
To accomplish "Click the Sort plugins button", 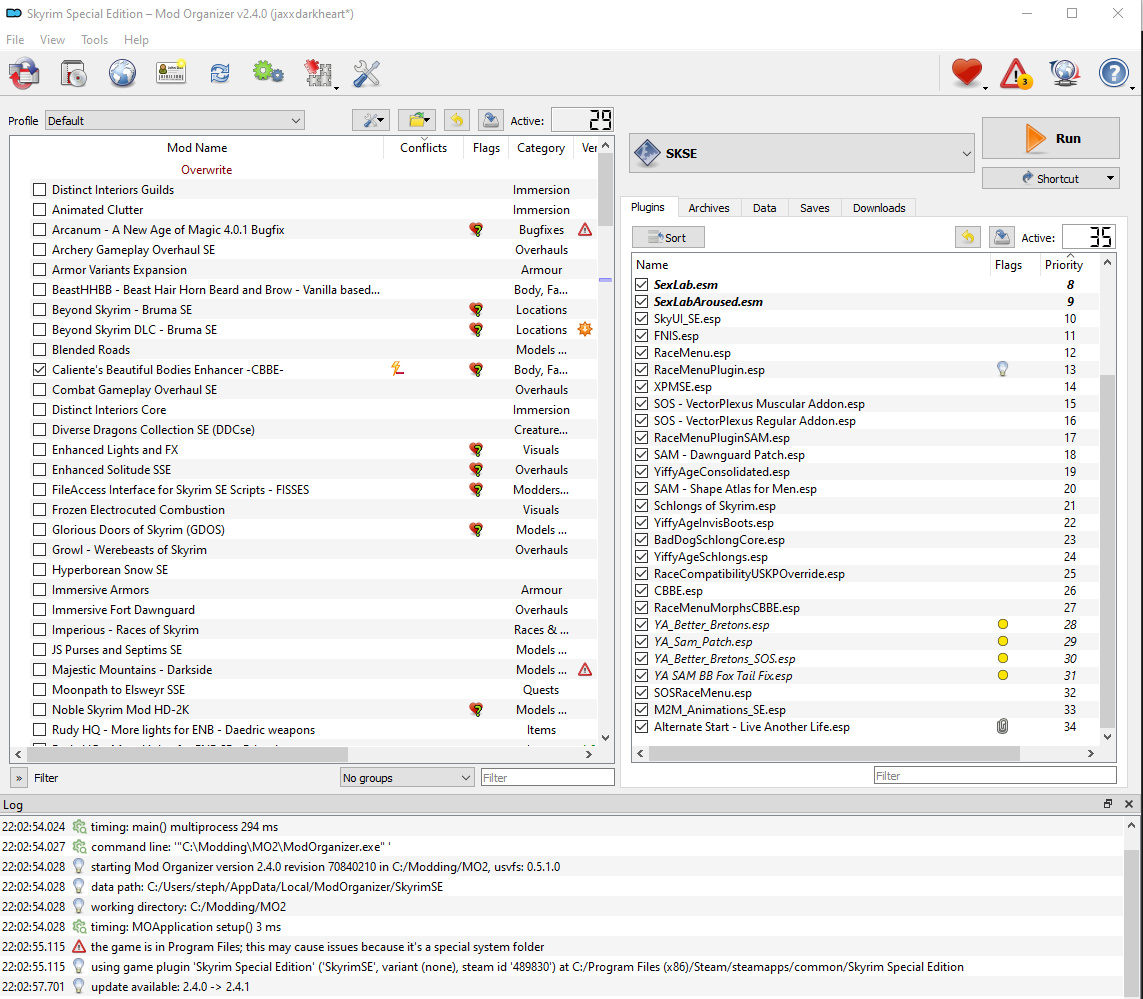I will click(668, 238).
